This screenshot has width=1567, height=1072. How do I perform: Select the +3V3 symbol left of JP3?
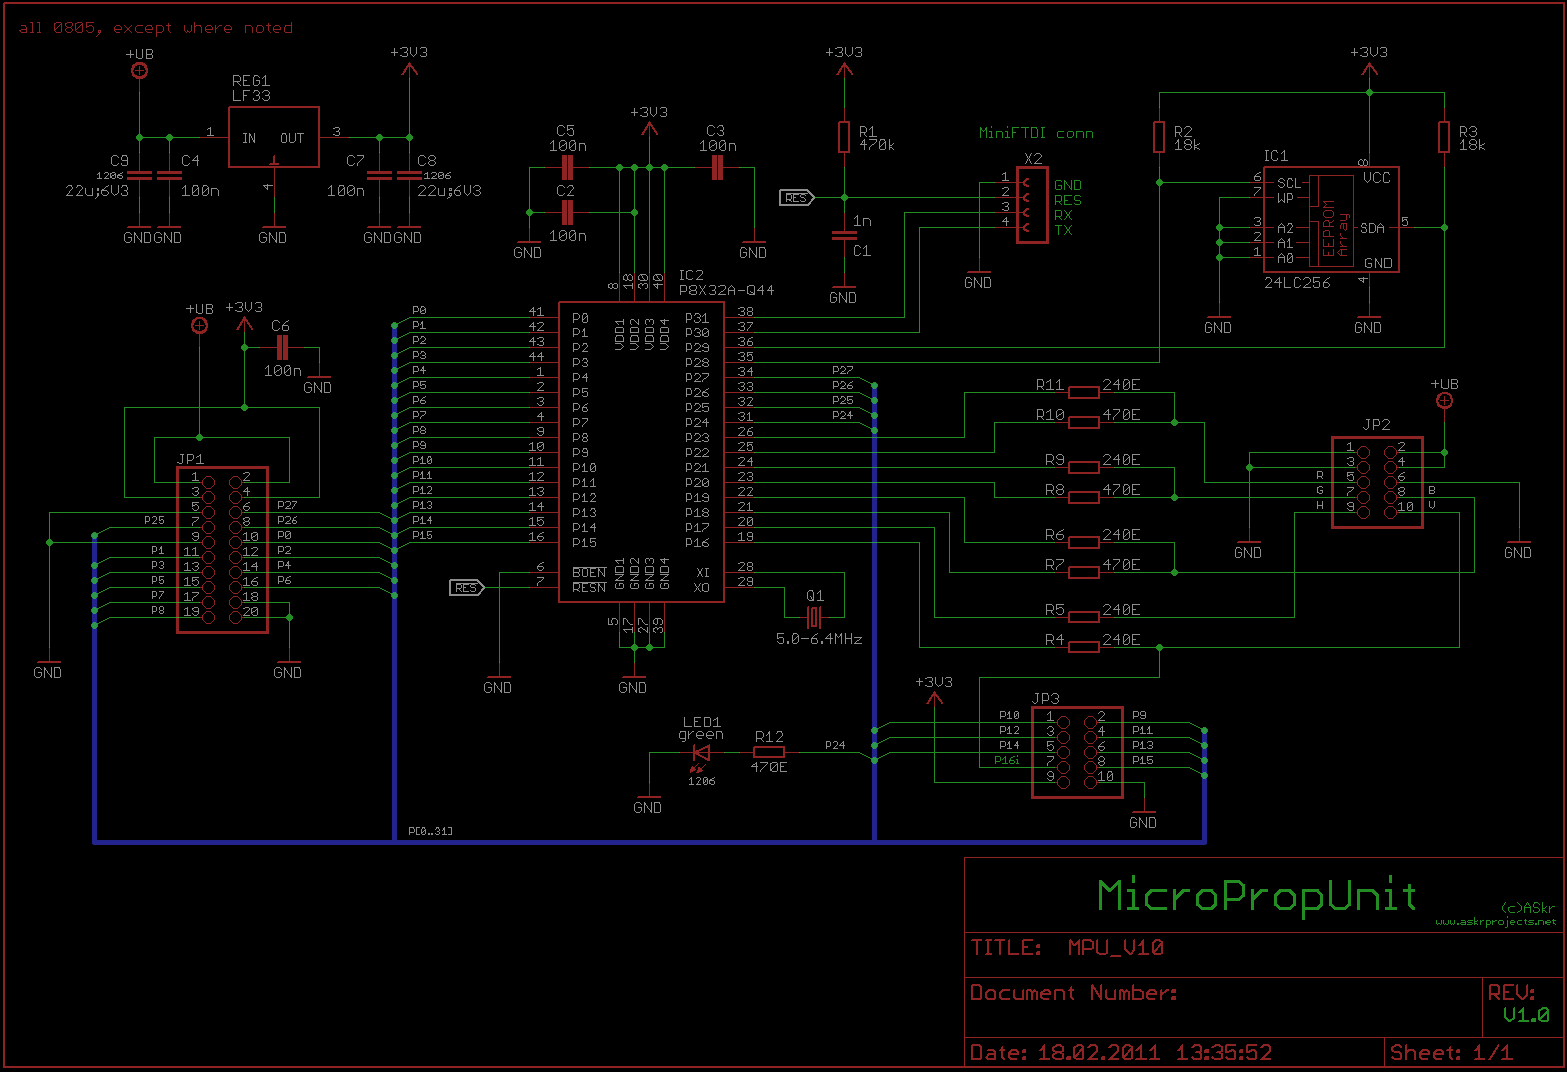[x=934, y=700]
